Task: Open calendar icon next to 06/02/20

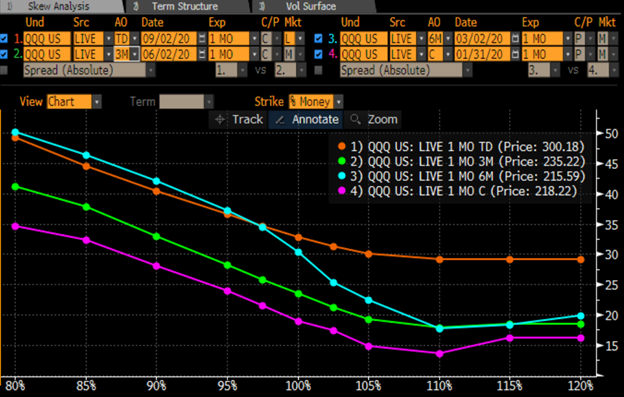Action: pos(202,54)
